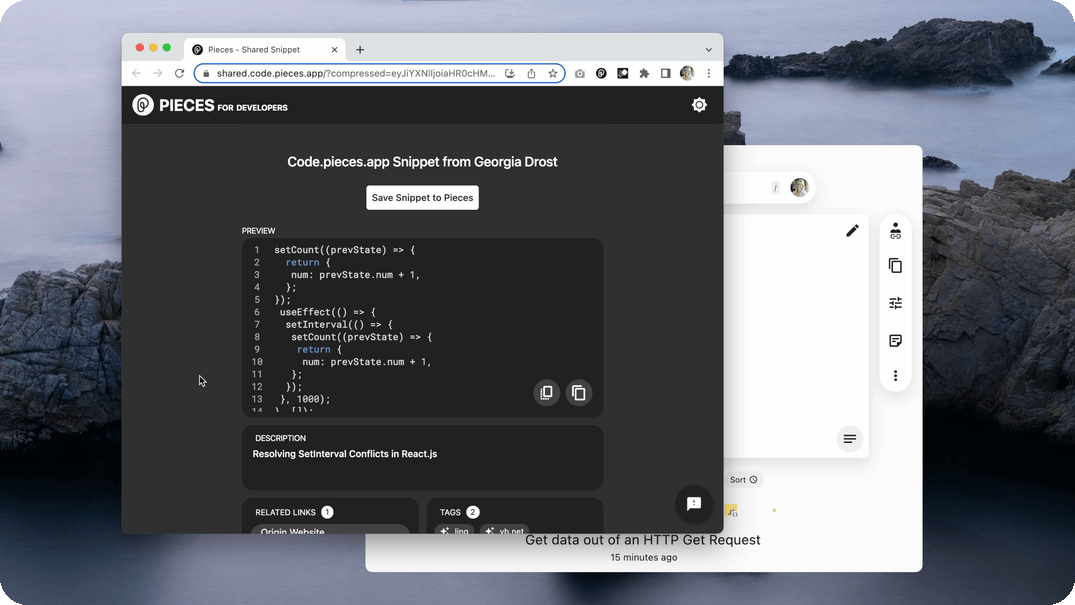The height and width of the screenshot is (605, 1075).
Task: Click the user avatar in Pieces app search bar
Action: click(799, 187)
